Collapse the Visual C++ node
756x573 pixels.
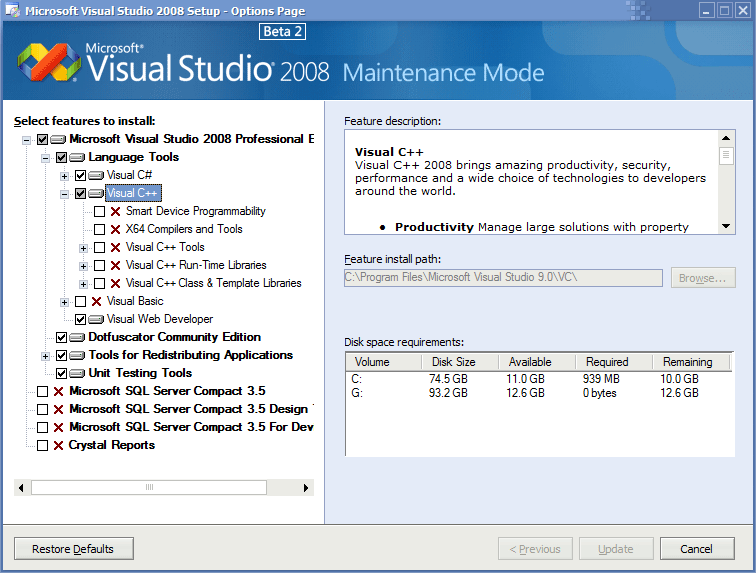tap(64, 194)
